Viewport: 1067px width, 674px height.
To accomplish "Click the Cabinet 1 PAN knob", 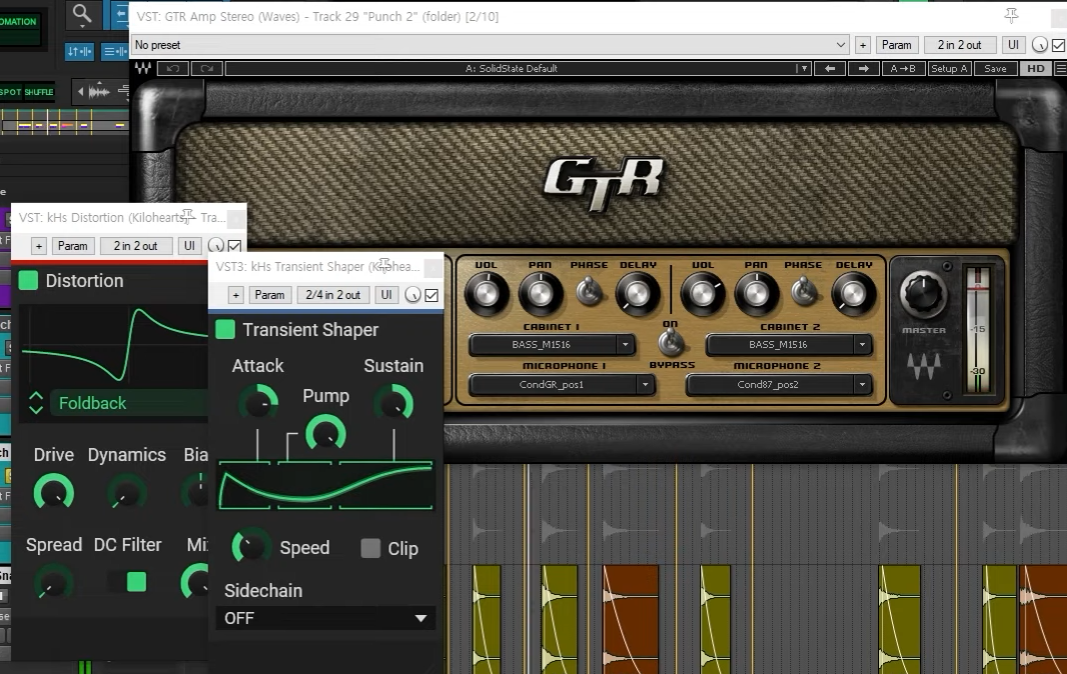I will click(x=540, y=293).
